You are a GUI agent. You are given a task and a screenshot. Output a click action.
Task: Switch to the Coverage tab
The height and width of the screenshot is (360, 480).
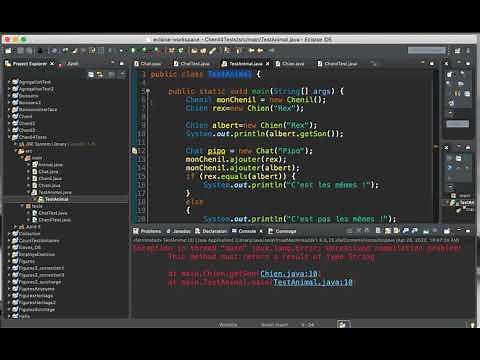point(282,231)
